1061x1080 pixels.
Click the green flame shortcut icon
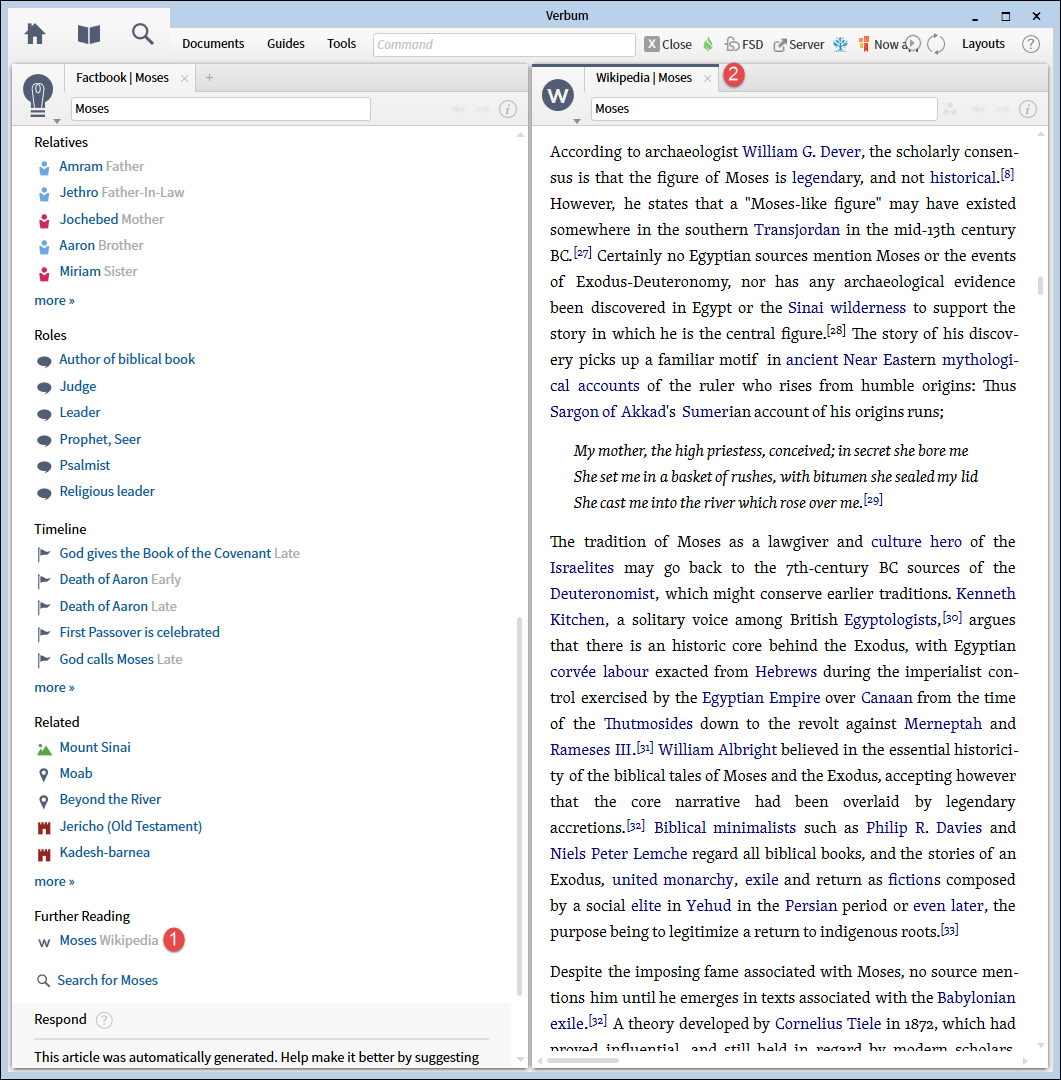tap(708, 44)
